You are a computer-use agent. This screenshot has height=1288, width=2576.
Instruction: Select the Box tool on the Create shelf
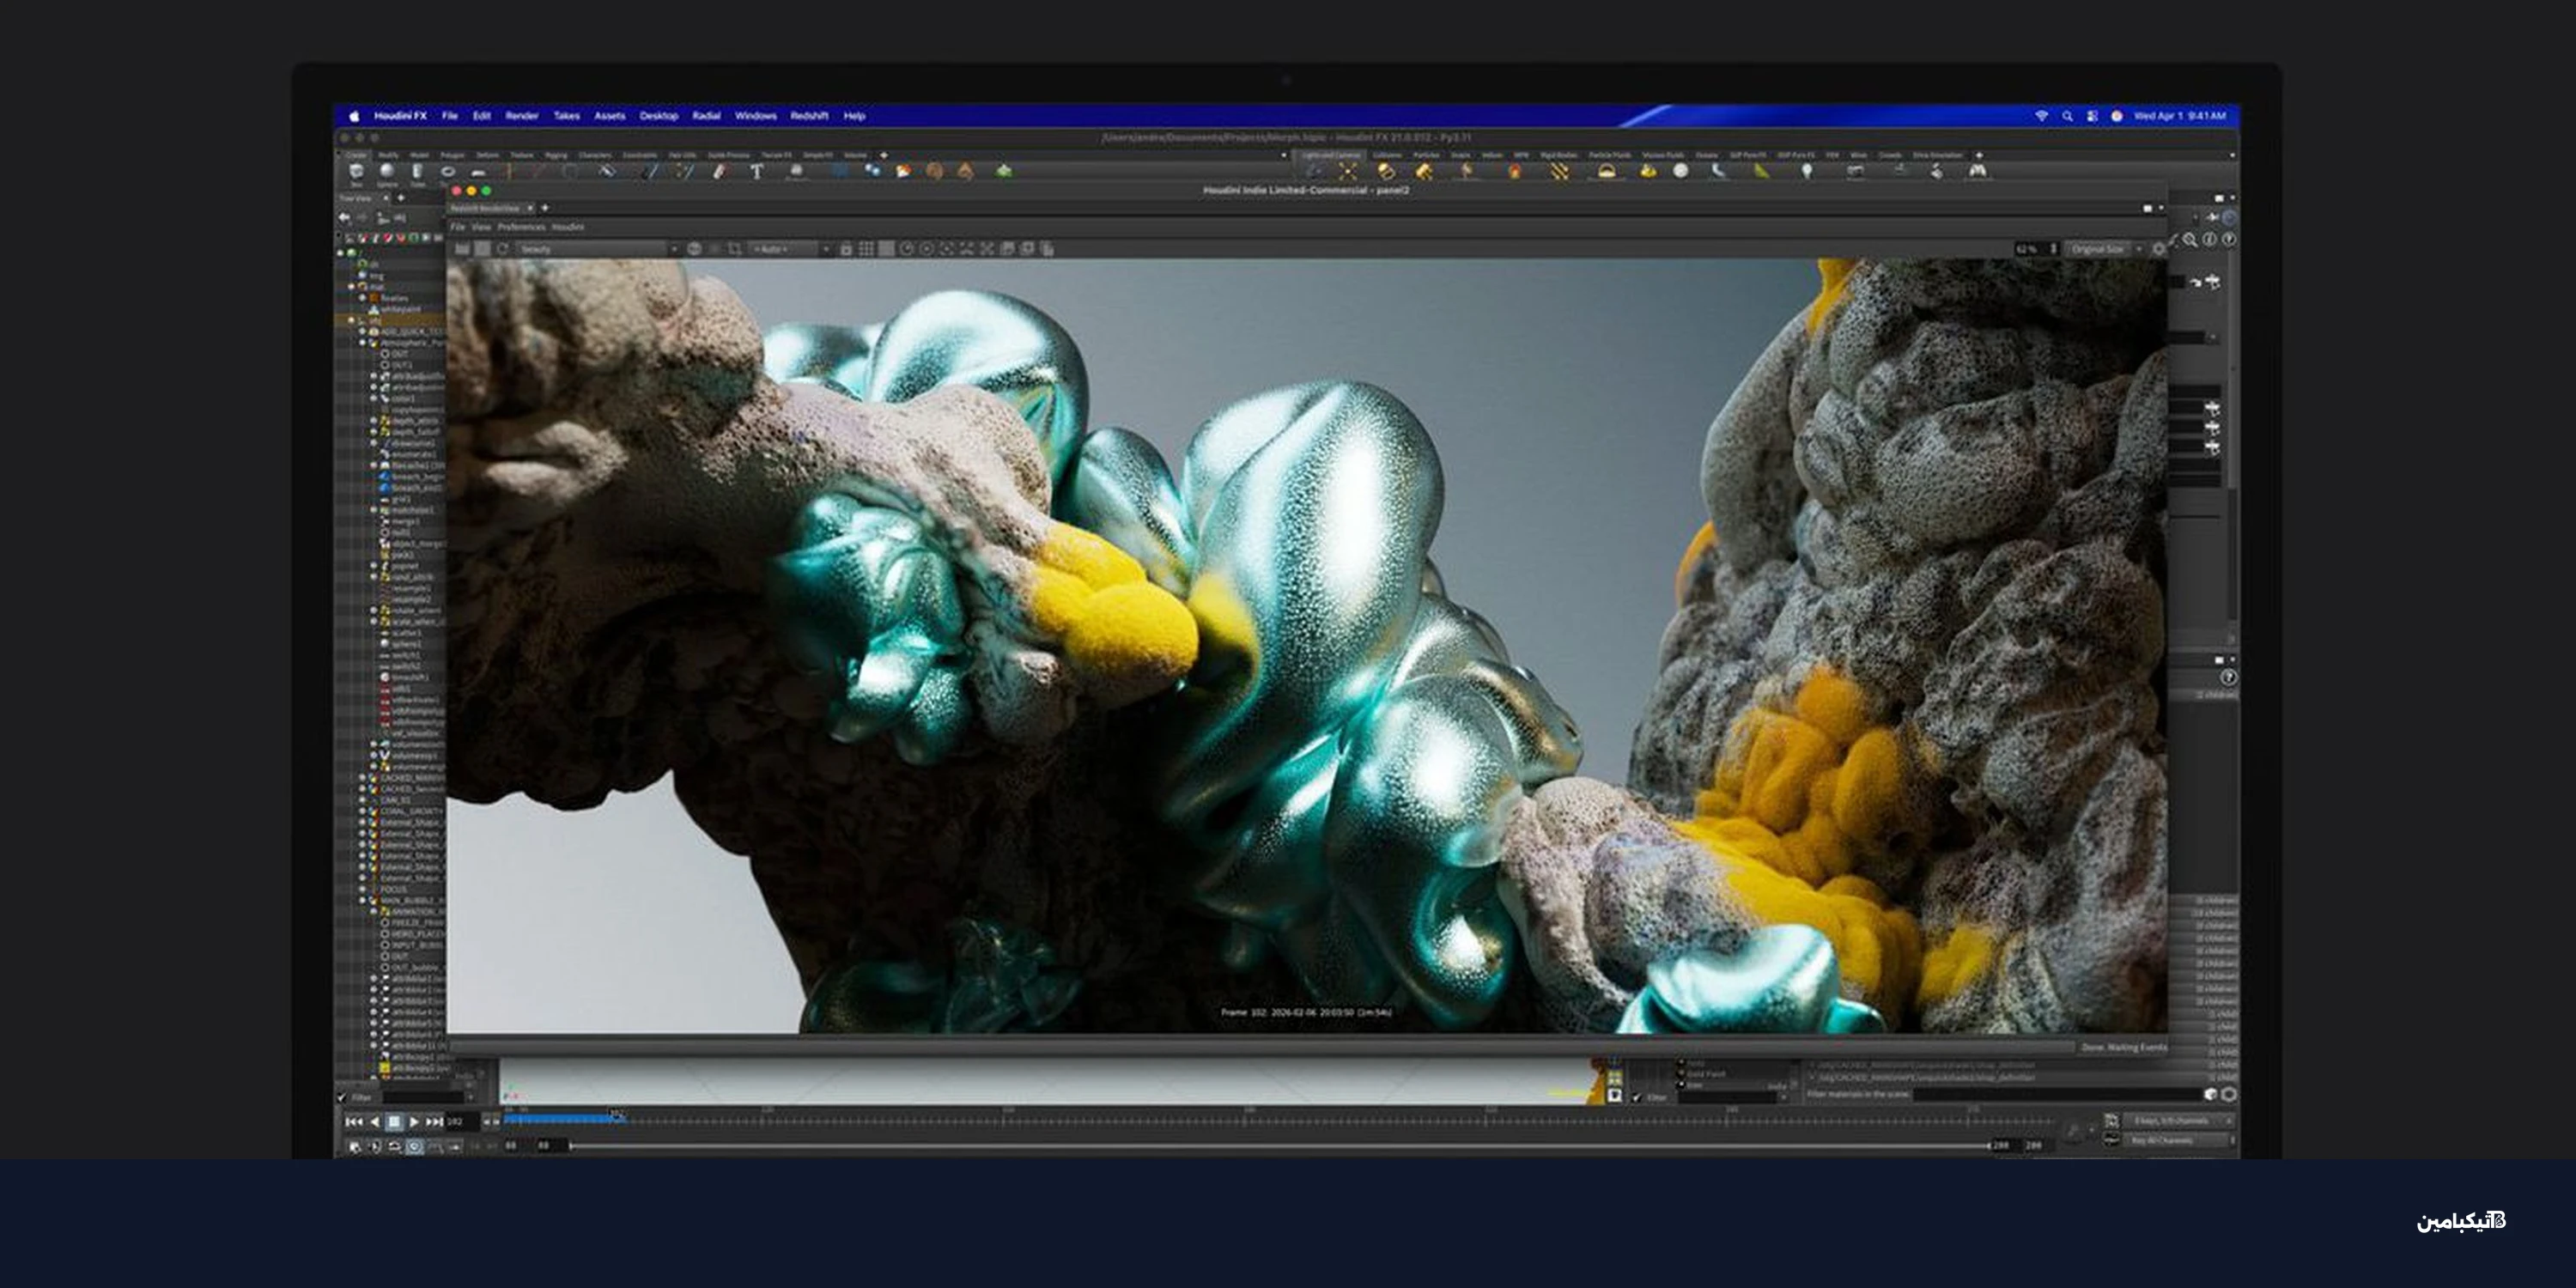[357, 172]
